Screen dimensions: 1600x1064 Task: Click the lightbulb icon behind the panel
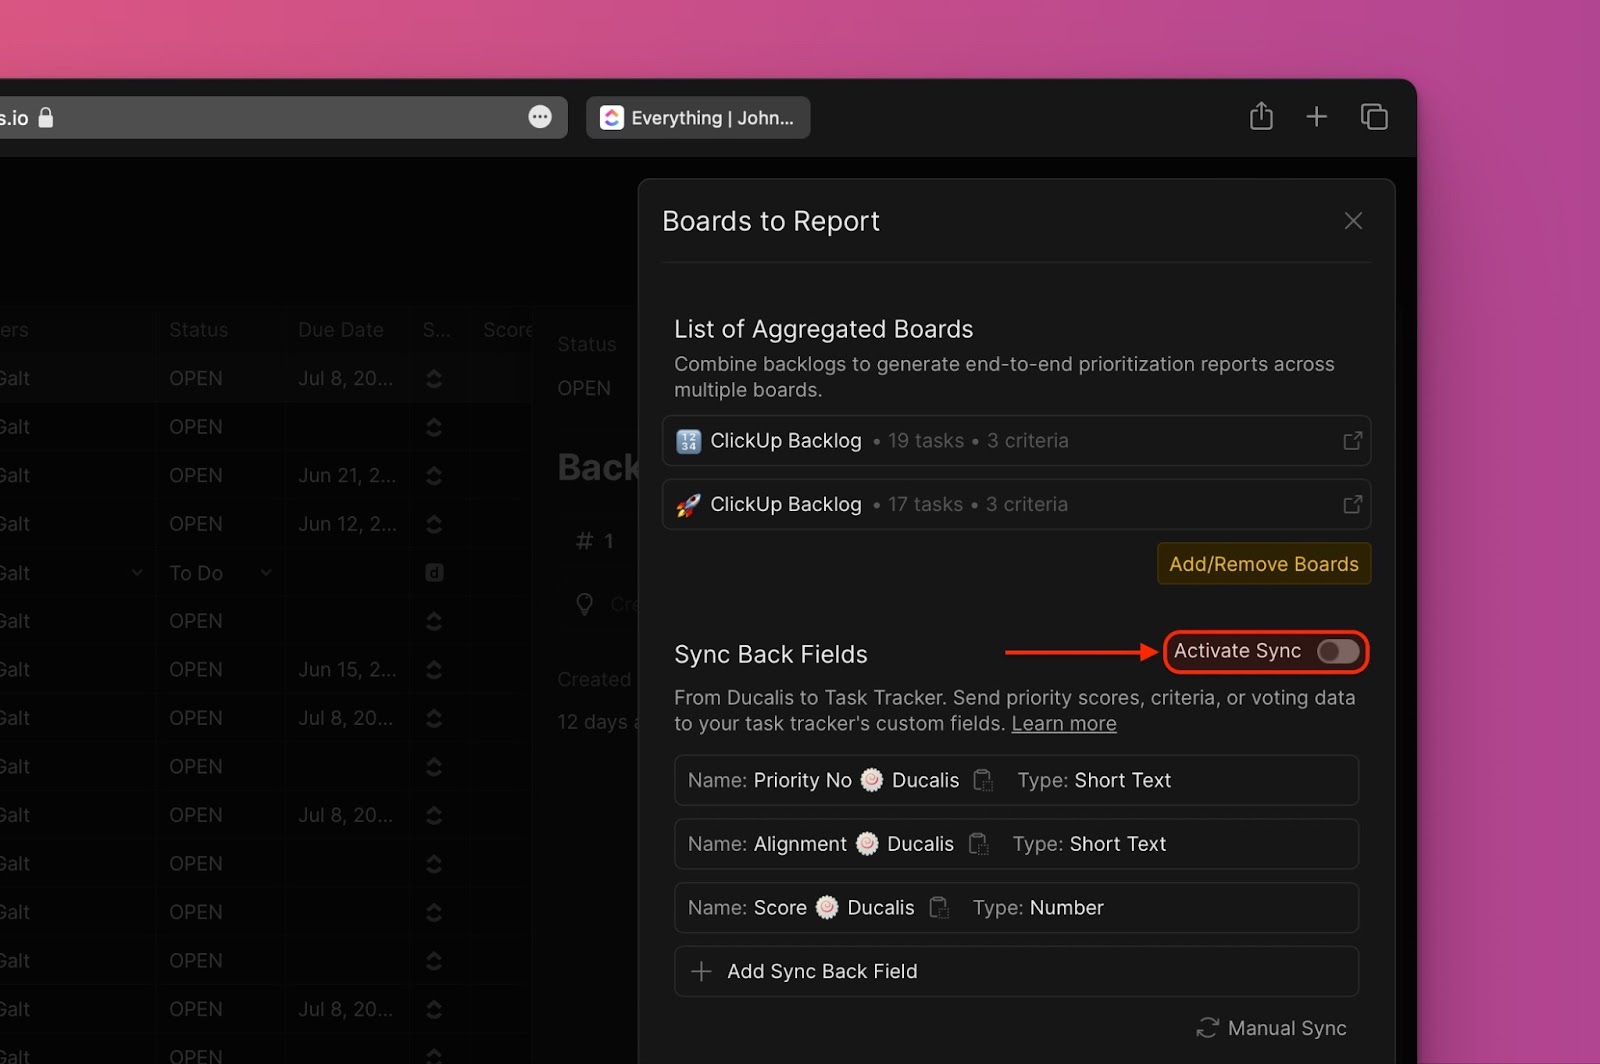[585, 604]
